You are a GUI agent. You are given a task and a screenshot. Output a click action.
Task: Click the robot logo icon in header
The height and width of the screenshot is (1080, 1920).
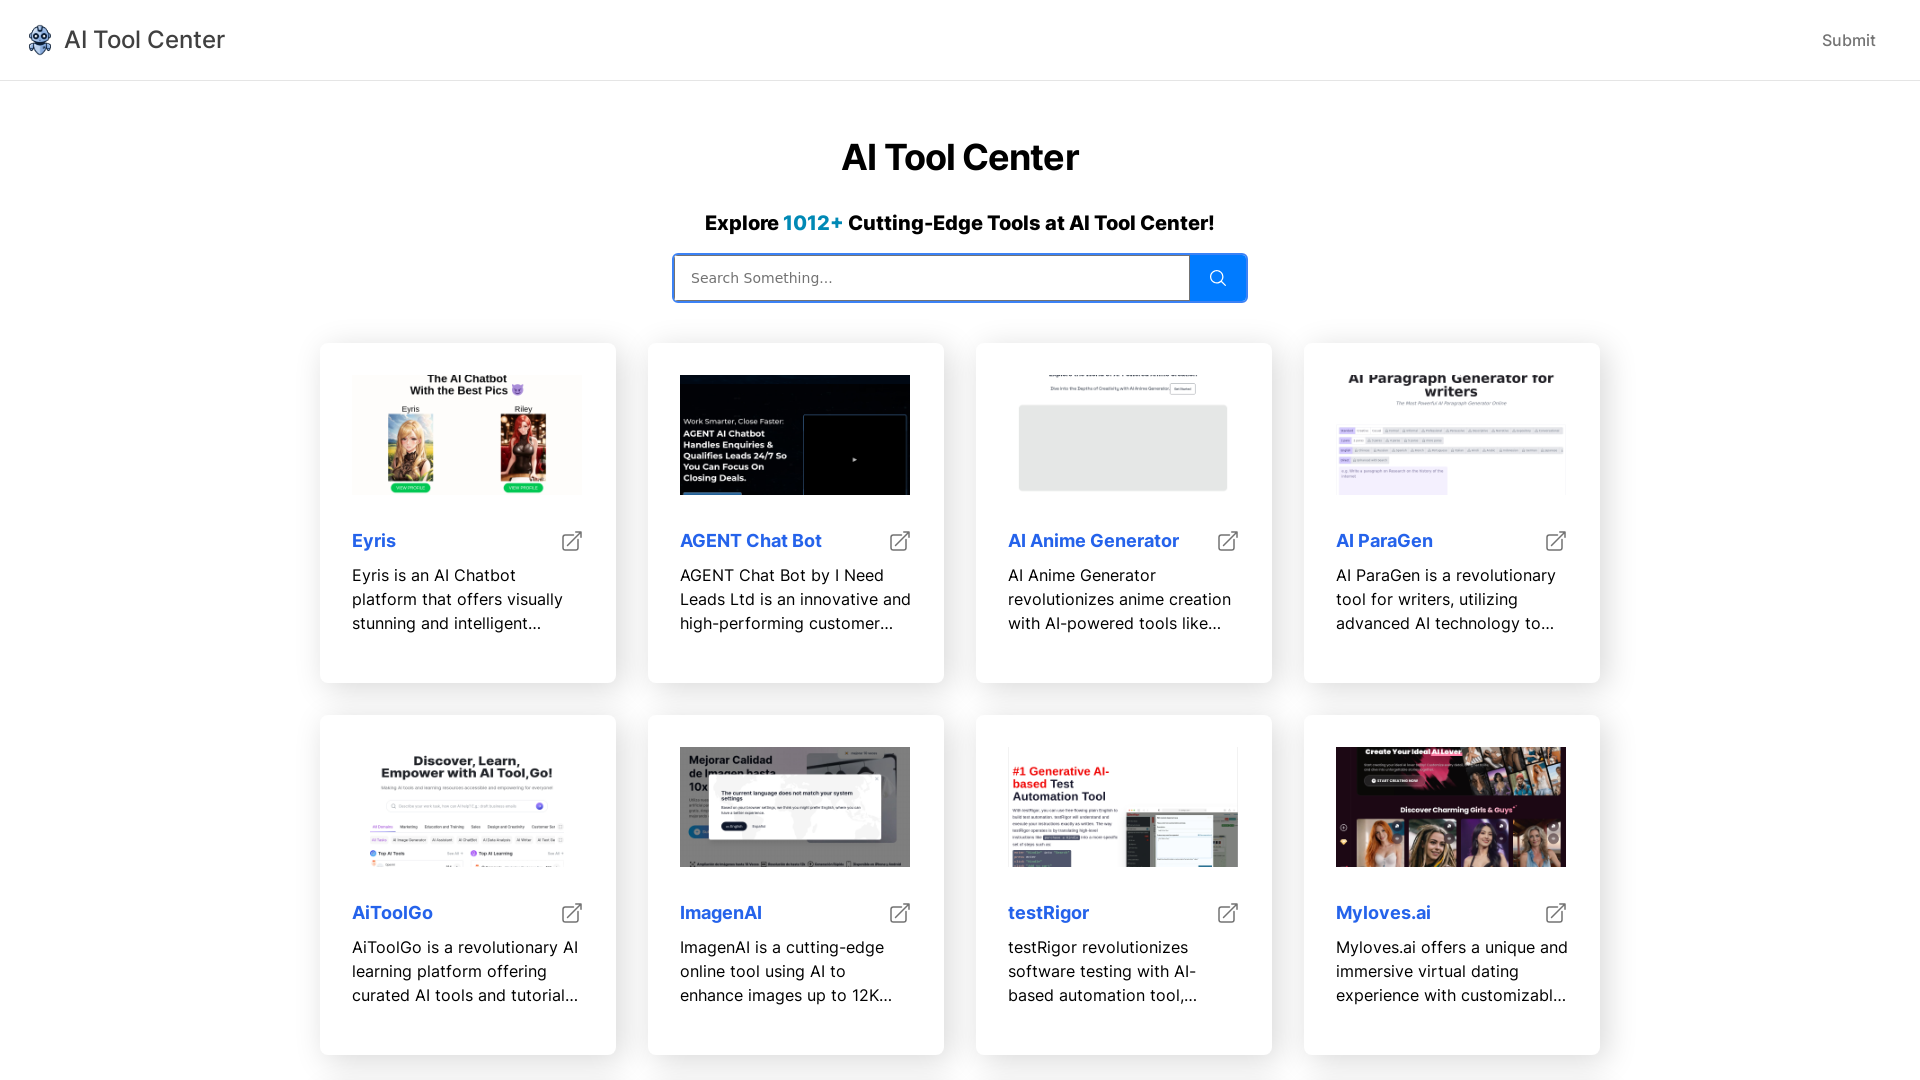tap(40, 40)
